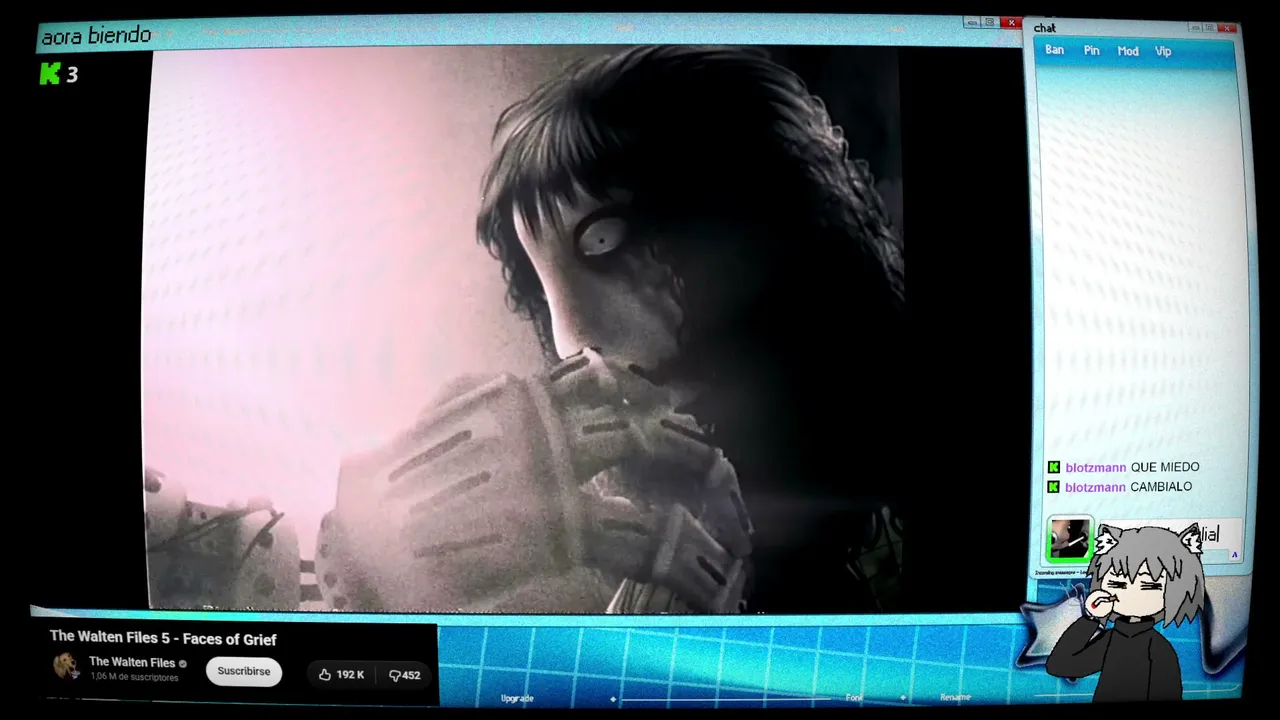Click the small letter icon in chat input corner
This screenshot has height=720, width=1280.
click(x=1235, y=555)
